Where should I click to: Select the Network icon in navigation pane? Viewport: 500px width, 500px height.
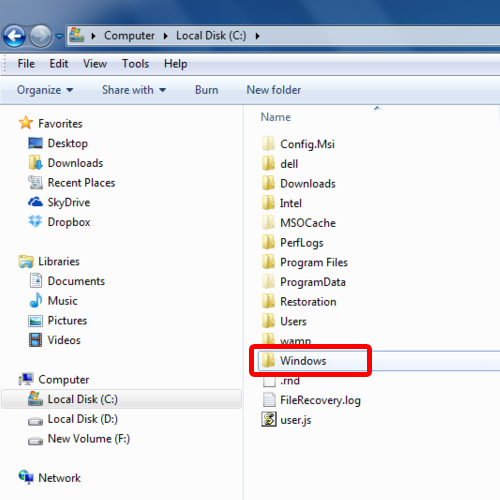point(26,477)
